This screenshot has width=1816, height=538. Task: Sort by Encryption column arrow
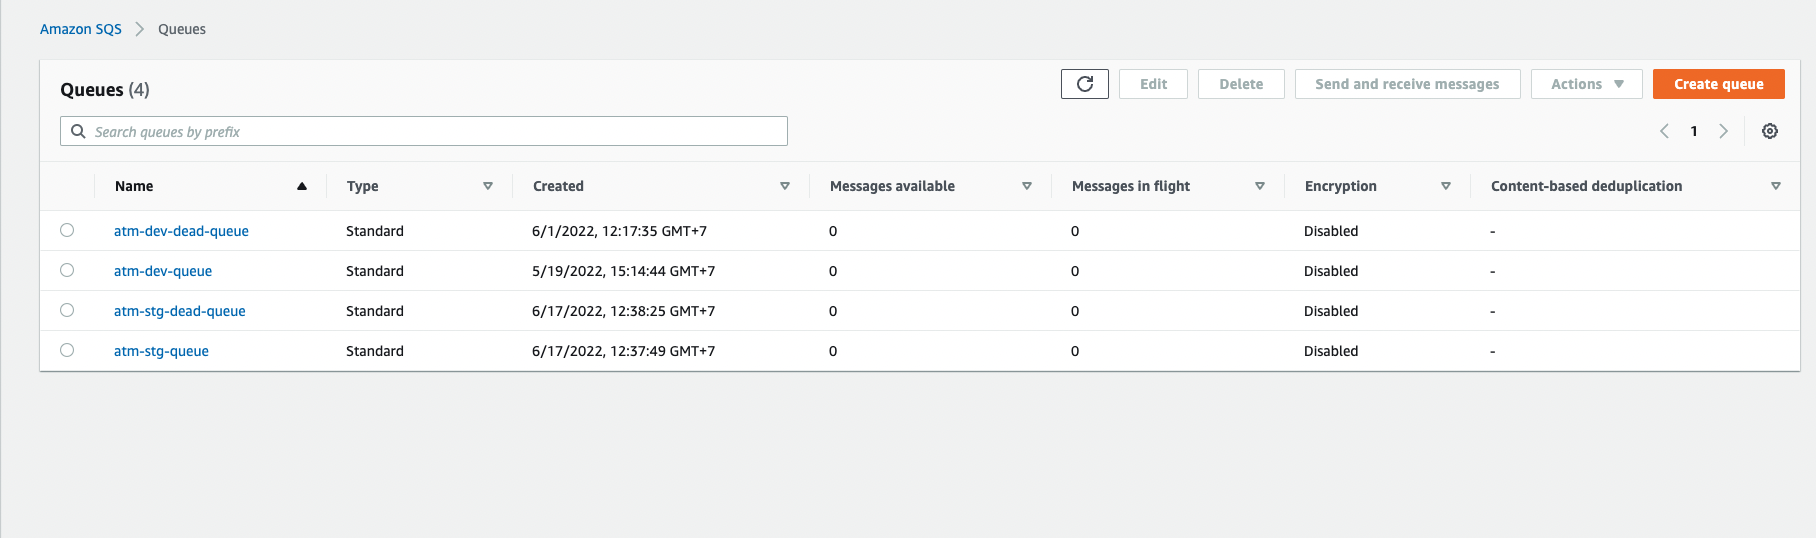click(1445, 186)
